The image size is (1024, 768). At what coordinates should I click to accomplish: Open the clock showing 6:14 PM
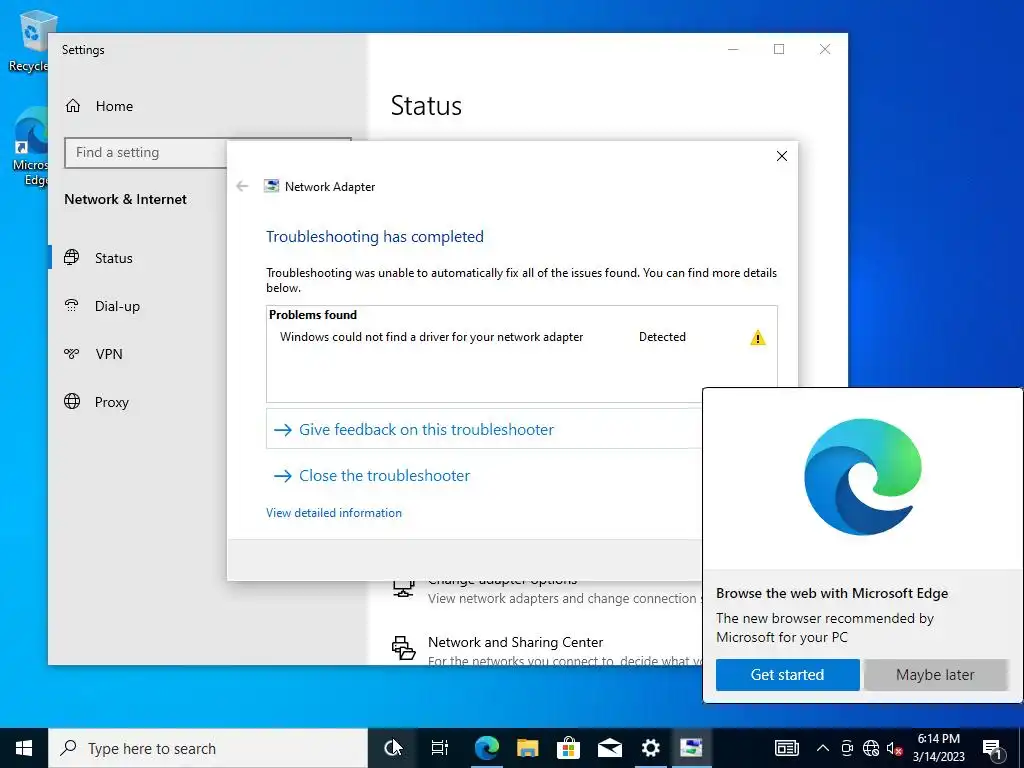pyautogui.click(x=938, y=748)
